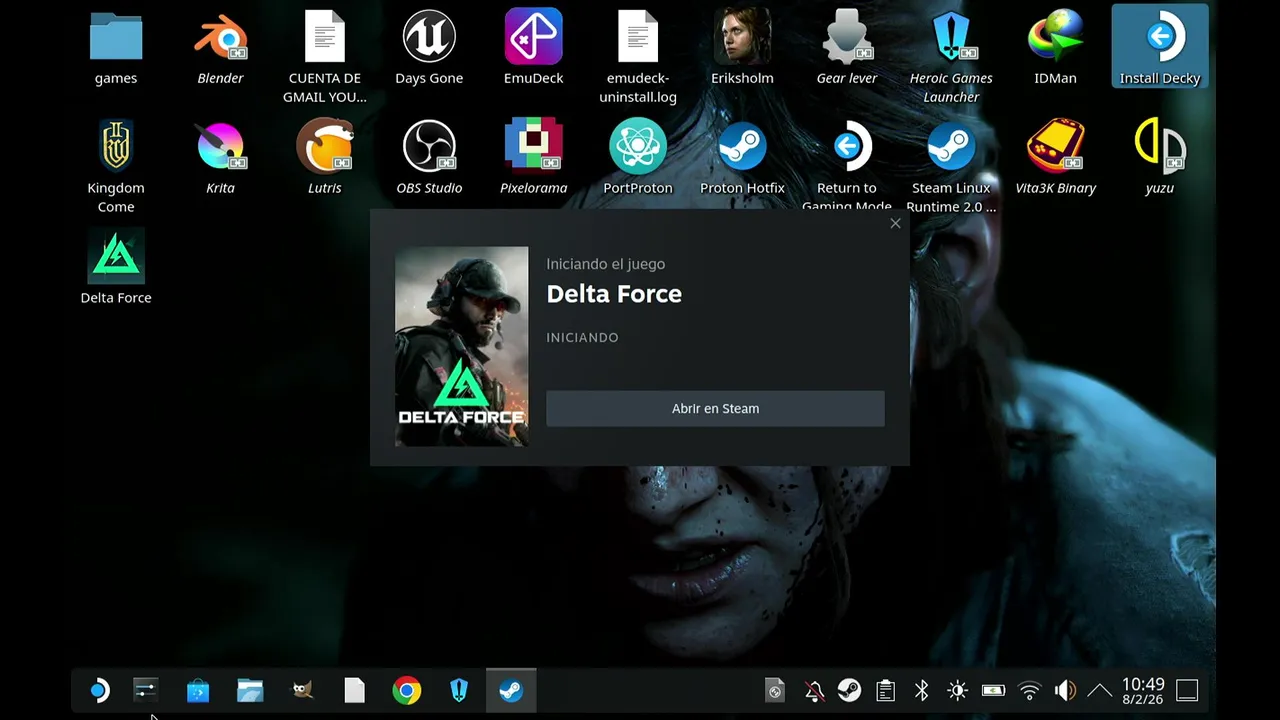Open Gear lever from the desktop
The width and height of the screenshot is (1280, 720).
pos(847,49)
